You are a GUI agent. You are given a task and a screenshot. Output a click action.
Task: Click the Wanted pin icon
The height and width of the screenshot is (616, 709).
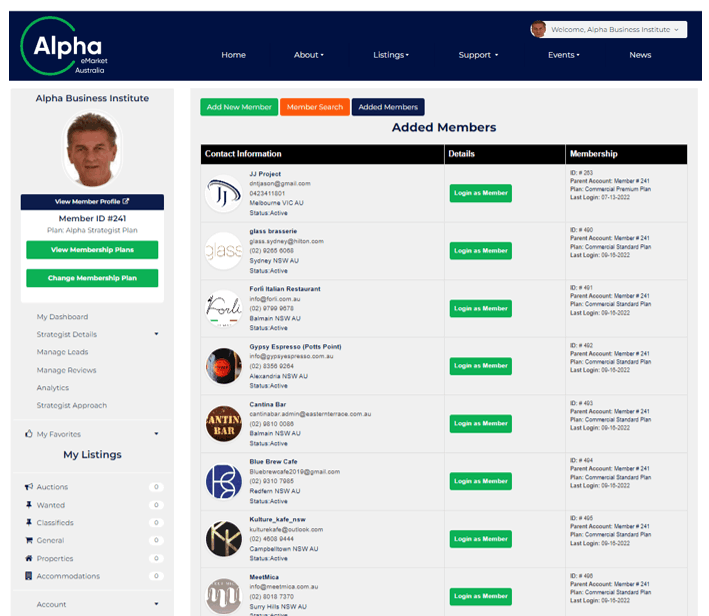coord(28,505)
